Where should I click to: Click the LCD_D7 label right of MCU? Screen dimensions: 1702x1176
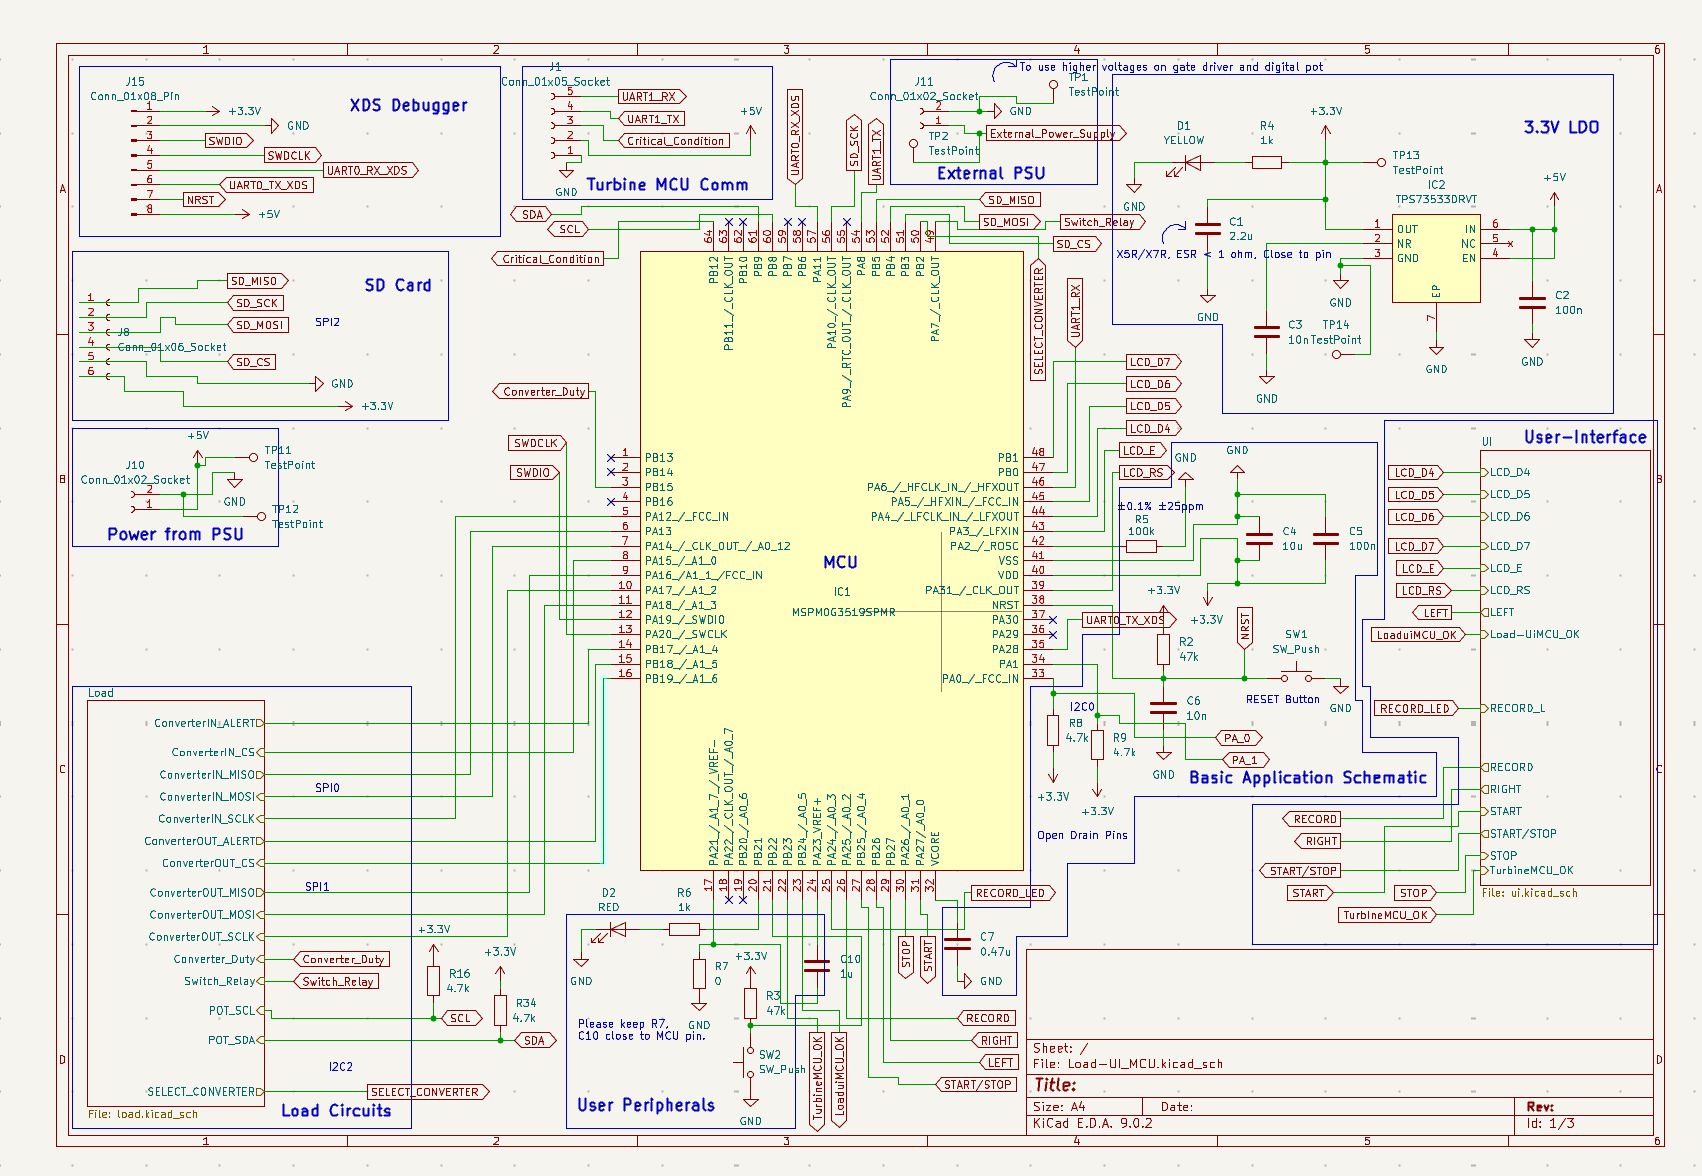1153,362
